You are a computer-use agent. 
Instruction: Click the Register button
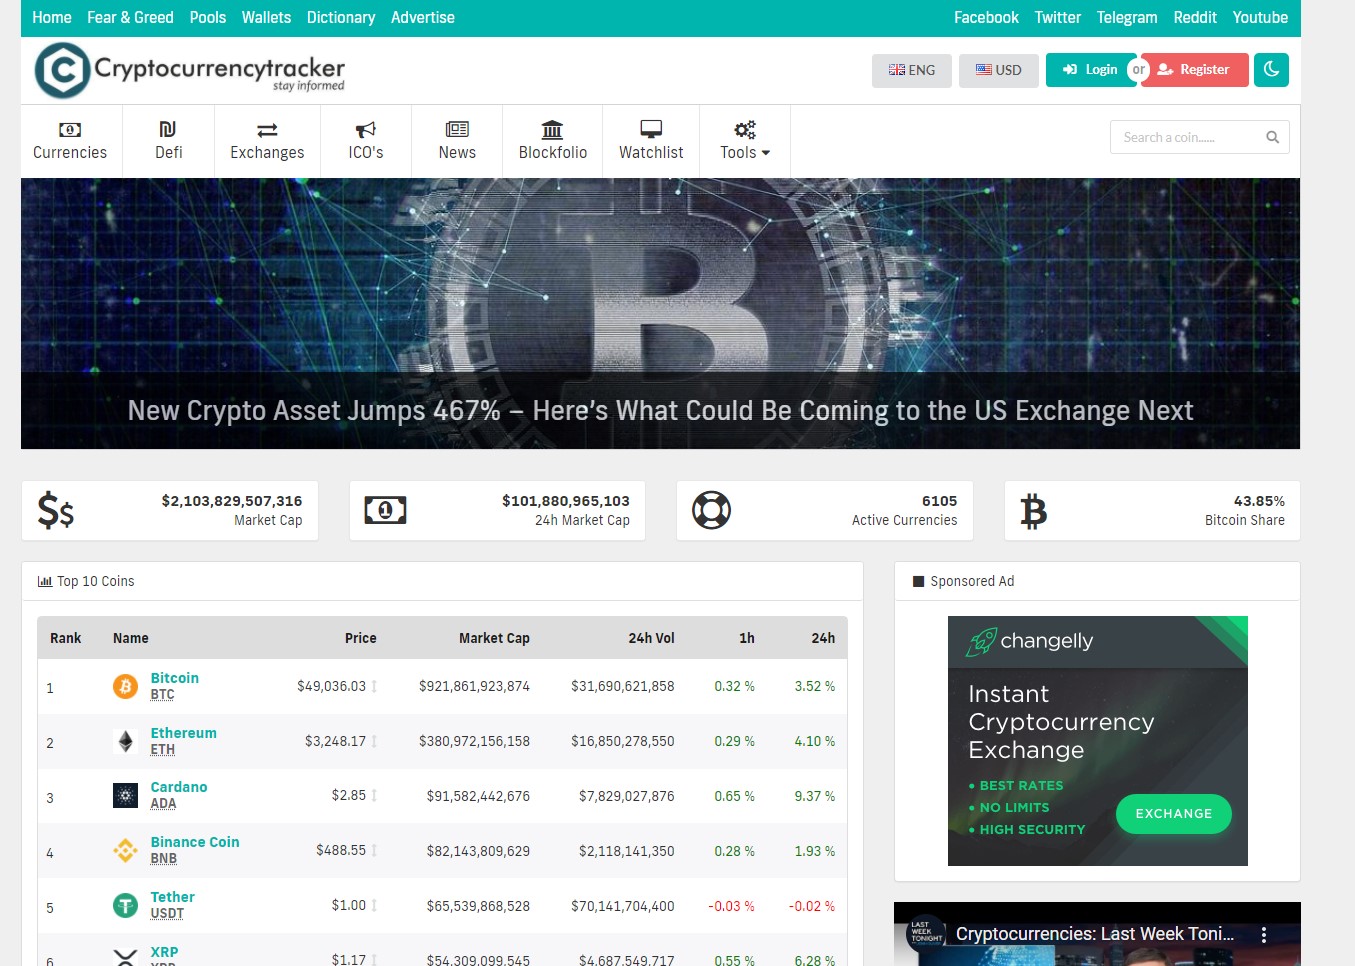[1195, 70]
